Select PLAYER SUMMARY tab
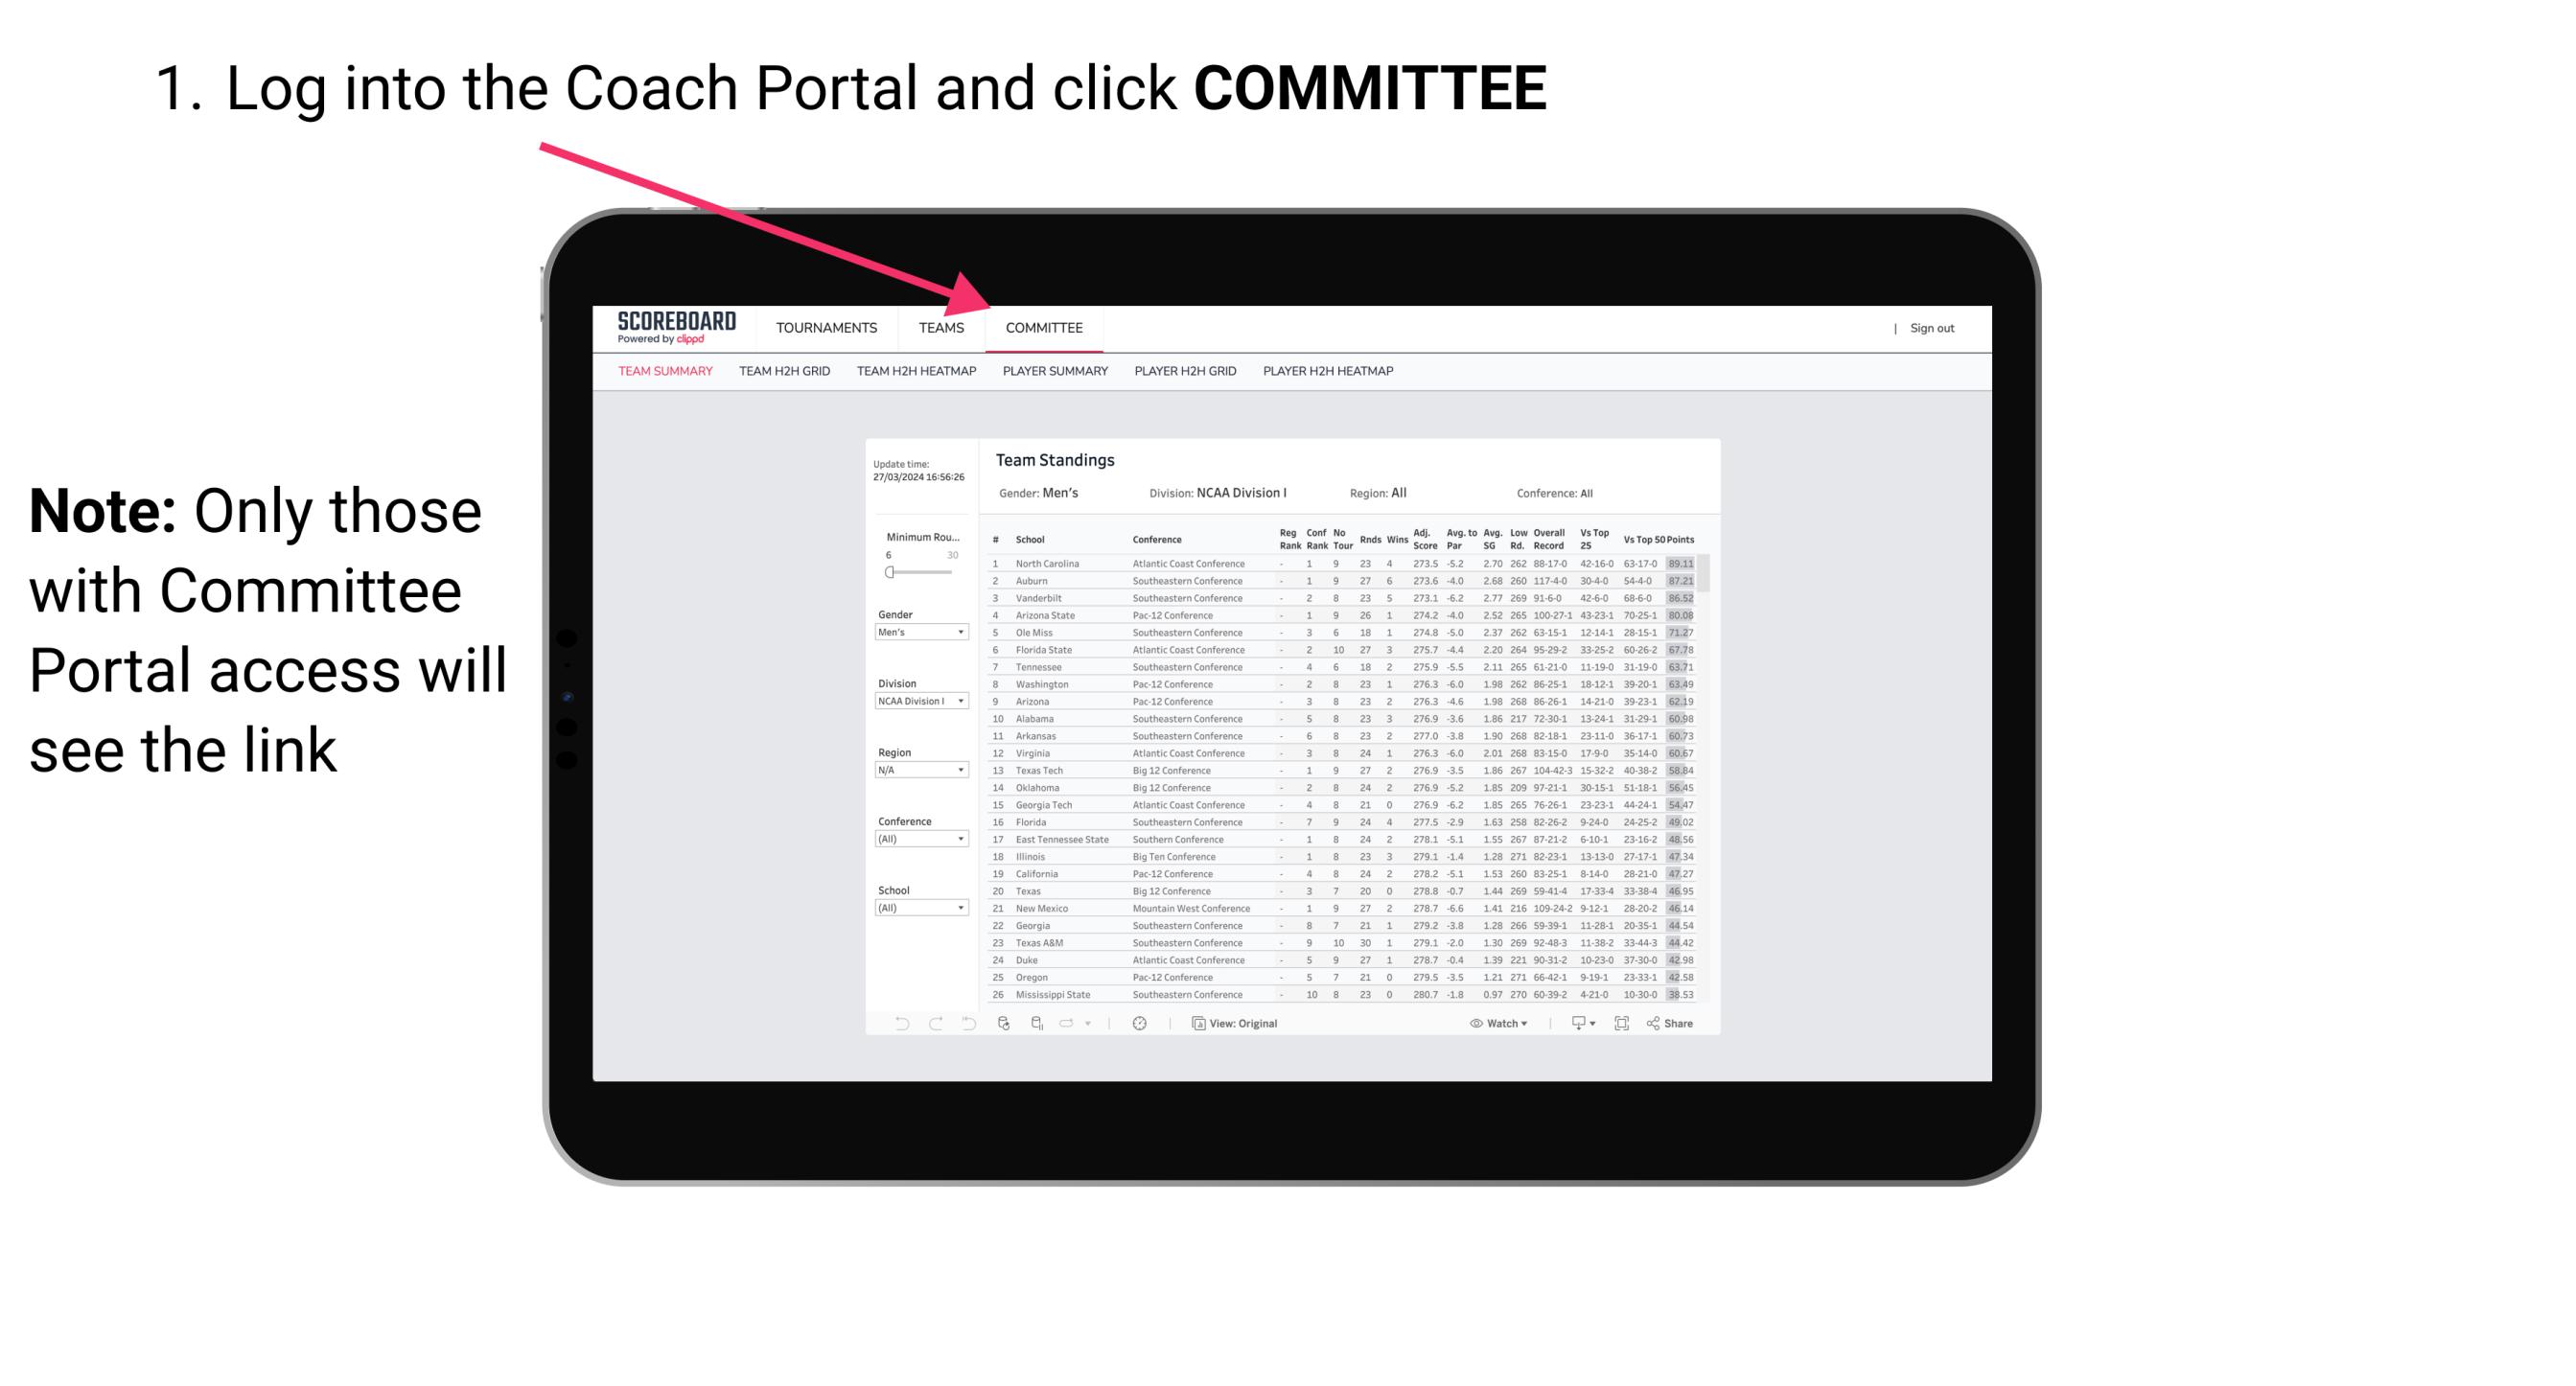This screenshot has width=2576, height=1386. [x=1055, y=372]
